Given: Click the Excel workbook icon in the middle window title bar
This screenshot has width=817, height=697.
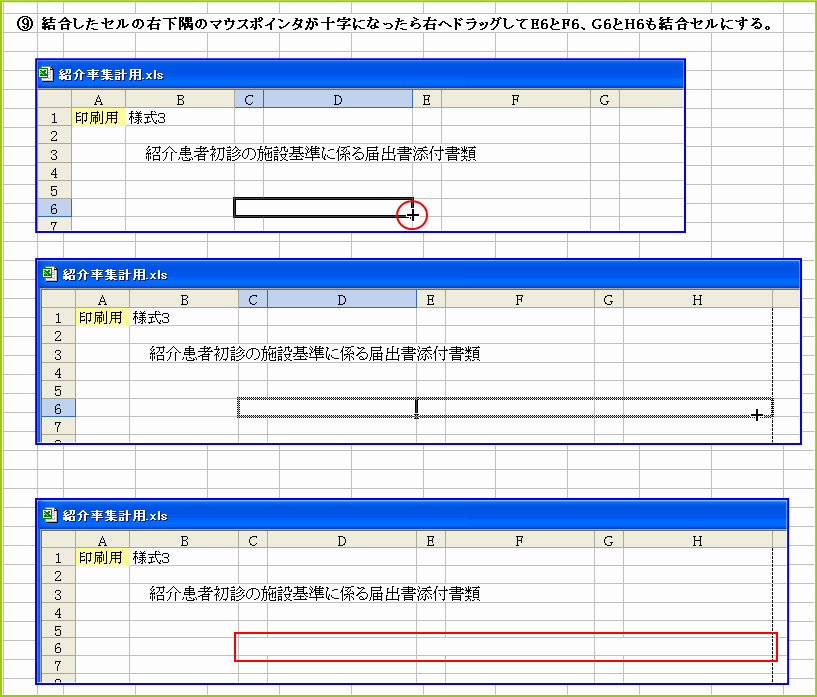Looking at the screenshot, I should pos(47,274).
